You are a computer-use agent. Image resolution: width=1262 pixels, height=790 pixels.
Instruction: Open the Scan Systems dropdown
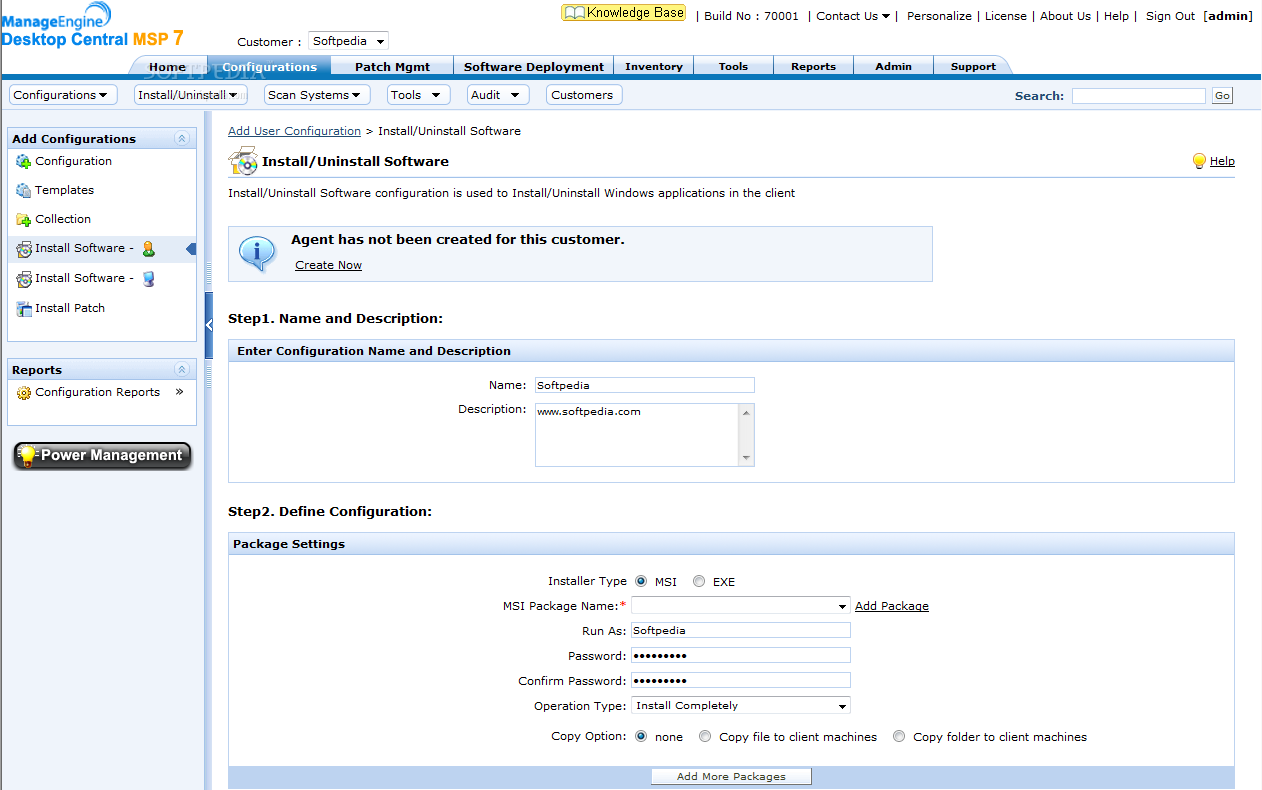point(317,95)
